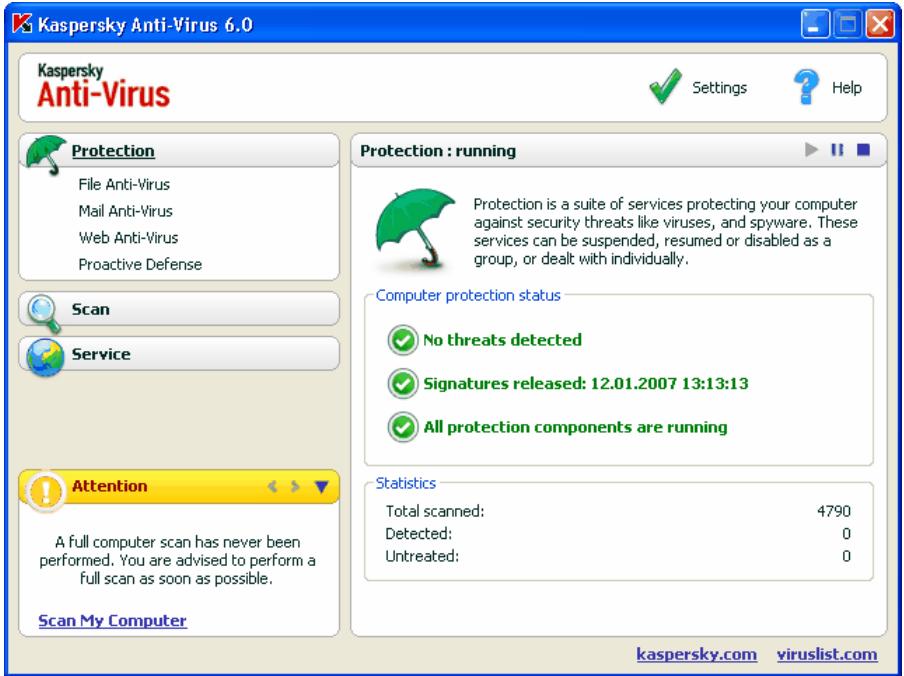Open the Protection section umbrella icon
The image size is (904, 676).
coord(44,148)
